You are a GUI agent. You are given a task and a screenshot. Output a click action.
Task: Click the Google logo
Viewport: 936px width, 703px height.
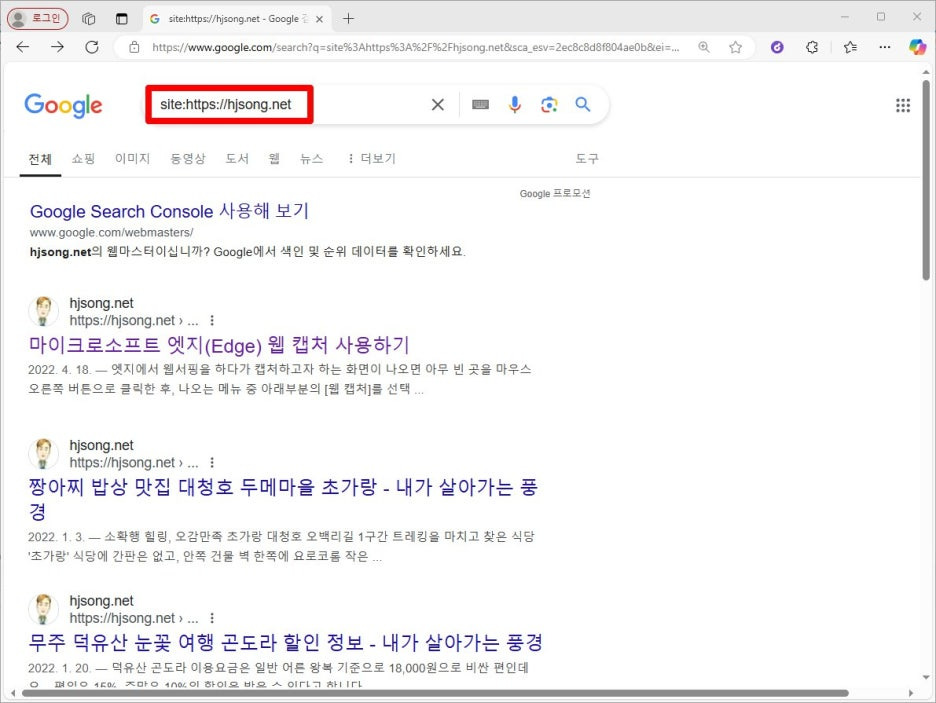(63, 106)
